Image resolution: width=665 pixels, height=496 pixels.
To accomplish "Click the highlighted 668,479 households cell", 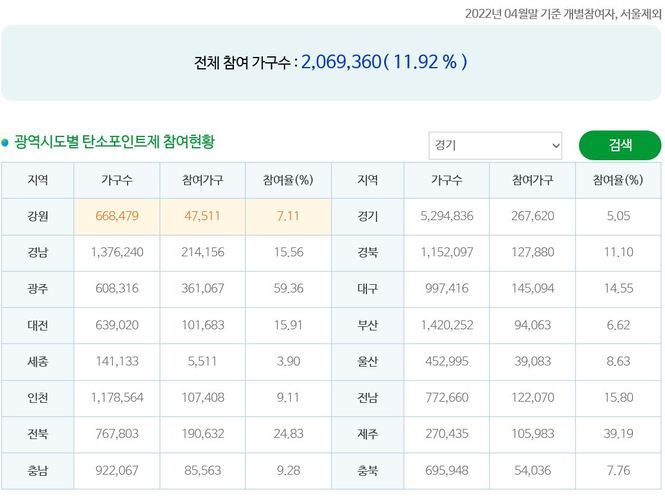I will (117, 216).
